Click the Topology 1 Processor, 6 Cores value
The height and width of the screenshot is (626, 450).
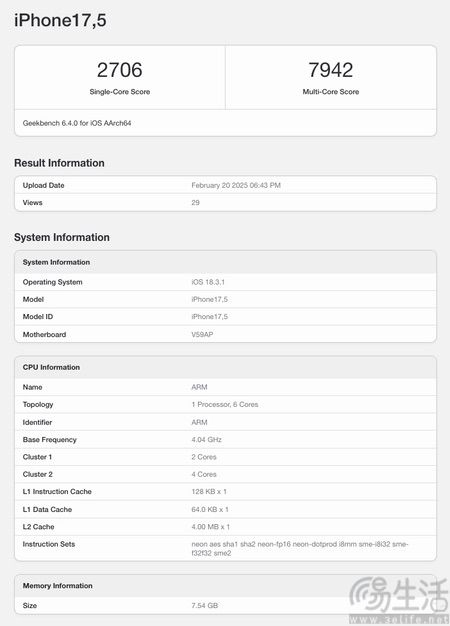click(x=225, y=404)
